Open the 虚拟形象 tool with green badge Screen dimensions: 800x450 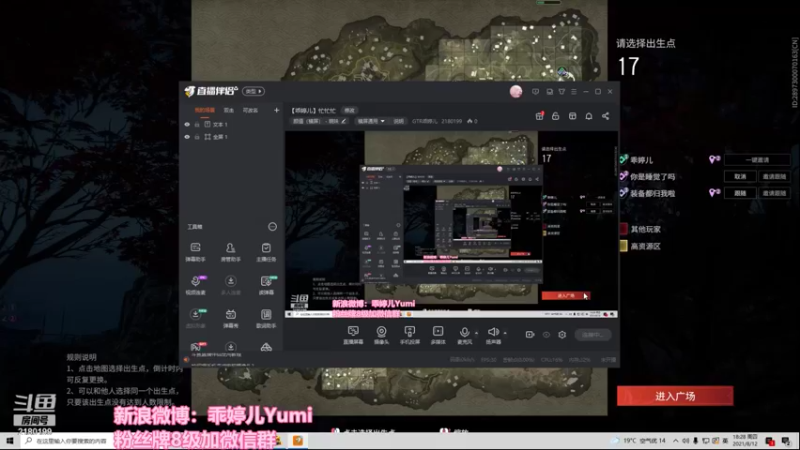pyautogui.click(x=195, y=318)
